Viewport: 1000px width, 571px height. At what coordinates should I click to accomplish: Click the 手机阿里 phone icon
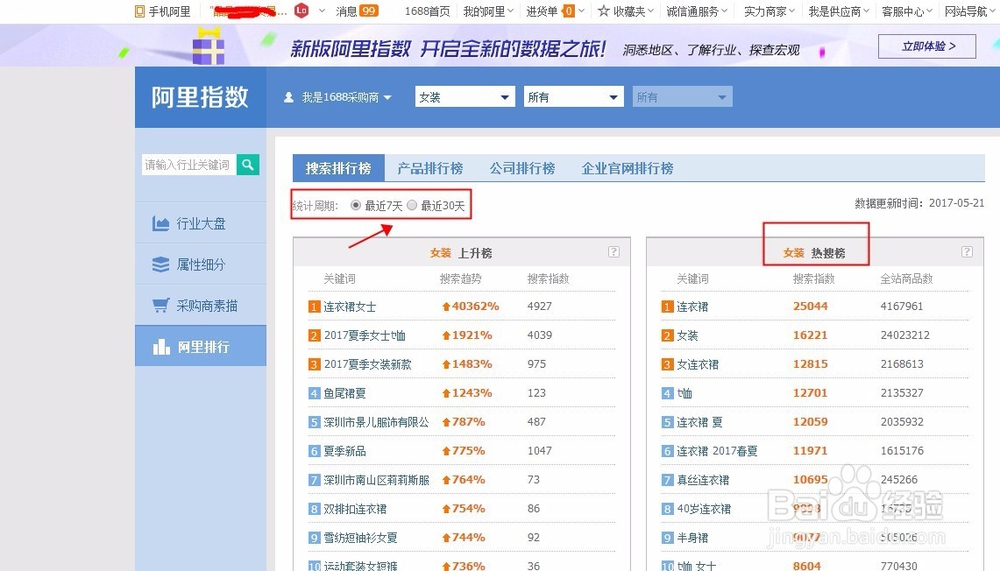[140, 11]
